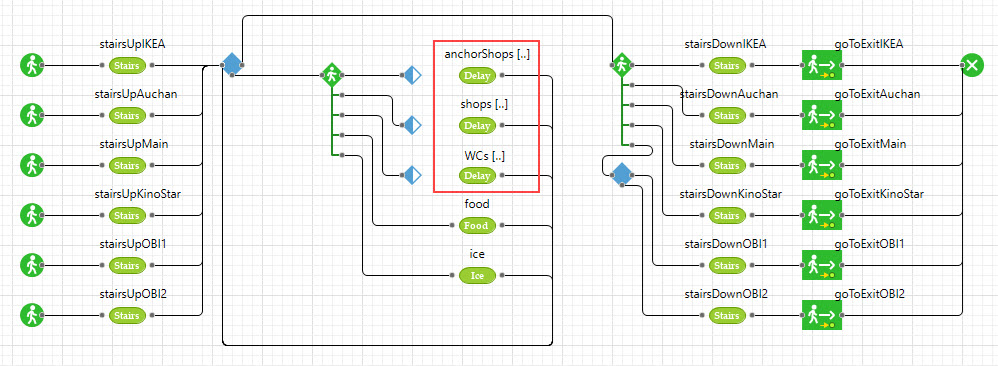Click the blue diamond left of stairsDownKinoStar

point(621,174)
